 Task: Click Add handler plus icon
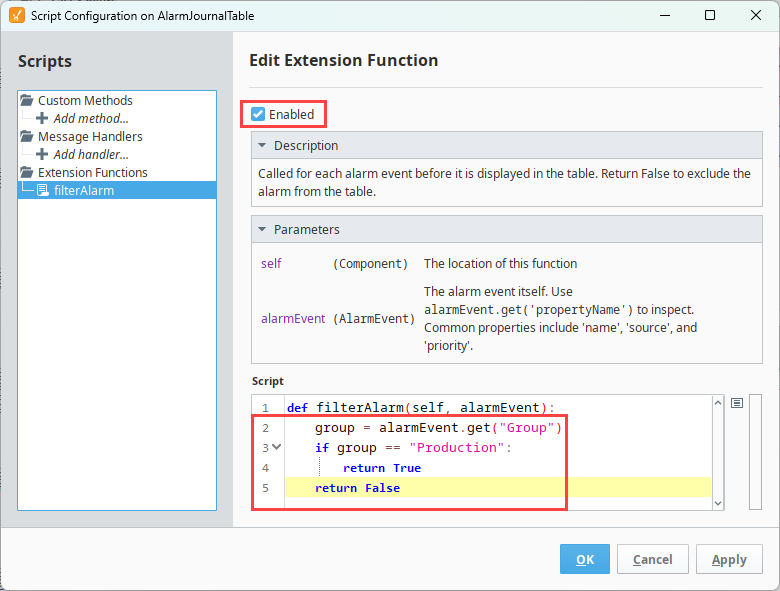pyautogui.click(x=42, y=154)
